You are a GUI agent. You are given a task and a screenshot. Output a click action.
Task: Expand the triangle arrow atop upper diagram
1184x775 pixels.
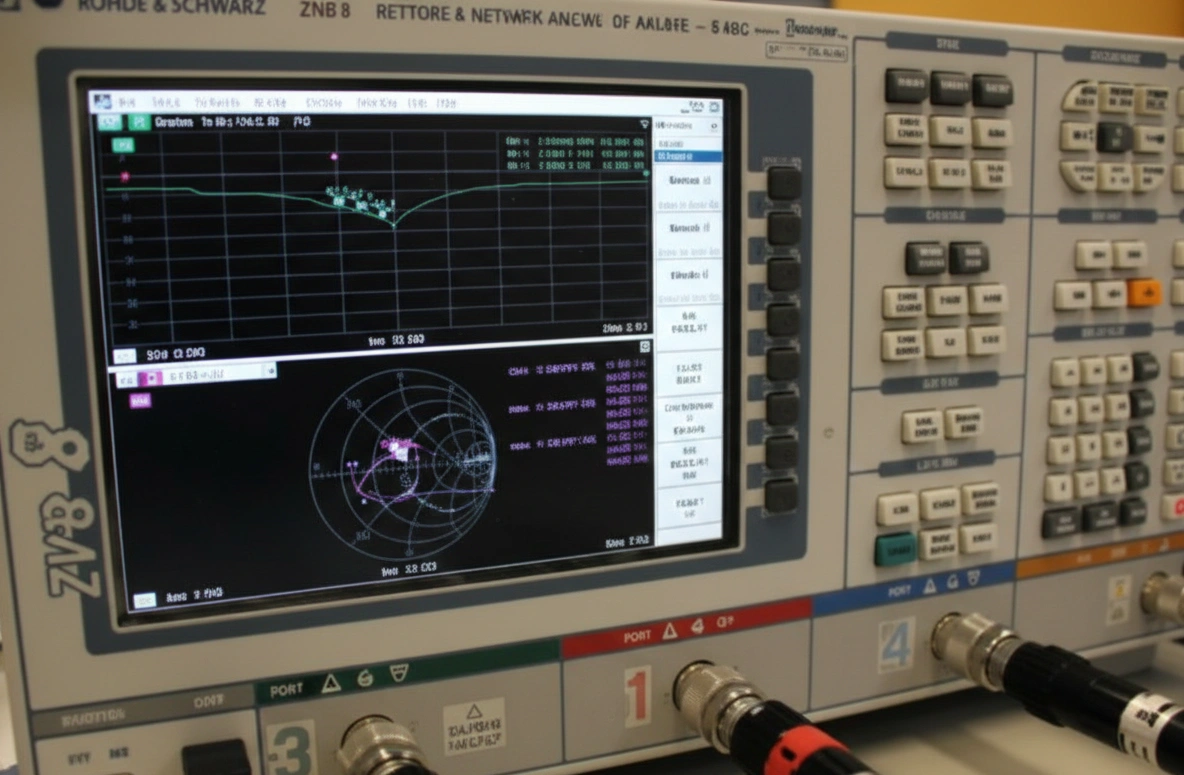tap(644, 124)
